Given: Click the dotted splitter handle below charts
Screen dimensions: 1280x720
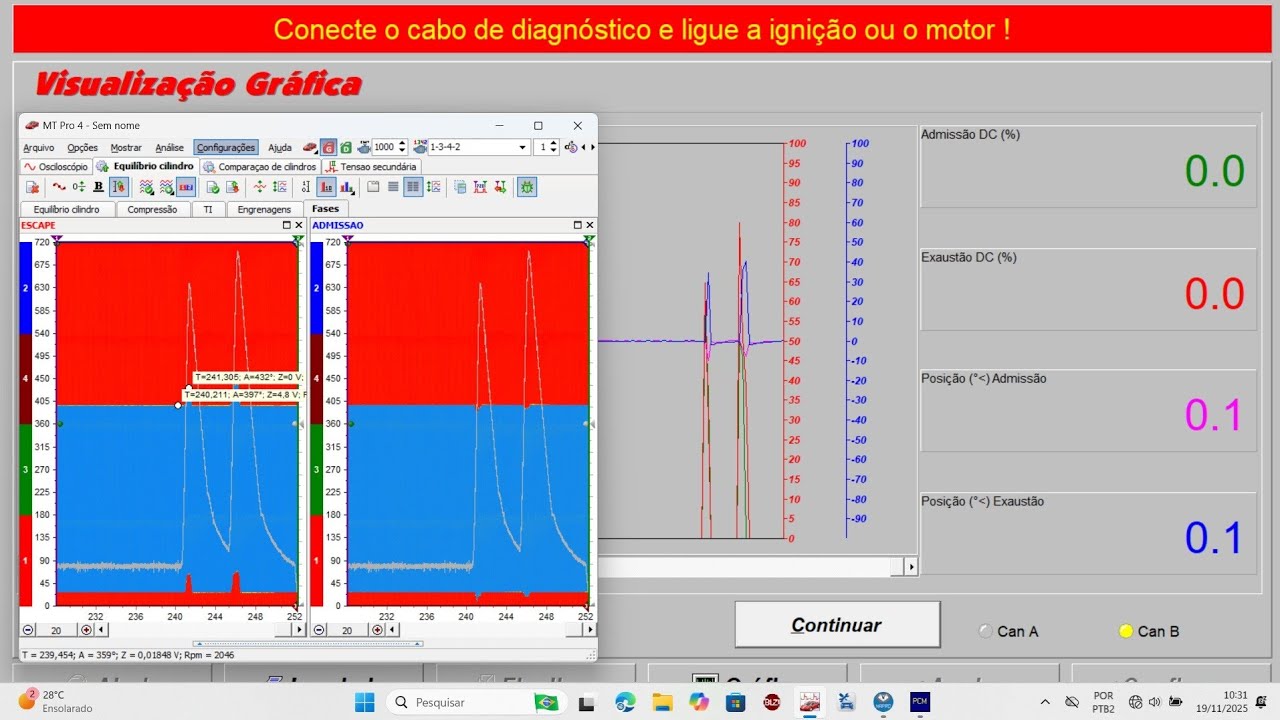Looking at the screenshot, I should pyautogui.click(x=308, y=644).
